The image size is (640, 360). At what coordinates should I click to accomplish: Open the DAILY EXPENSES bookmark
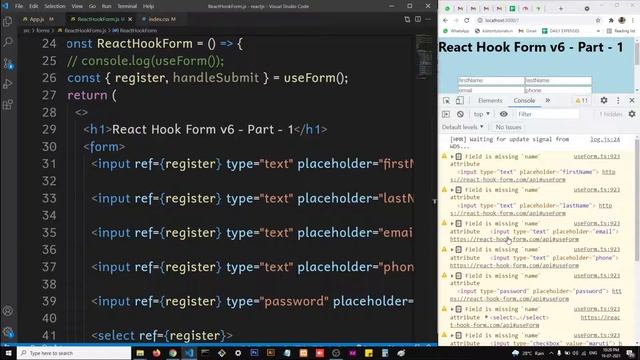pos(560,31)
